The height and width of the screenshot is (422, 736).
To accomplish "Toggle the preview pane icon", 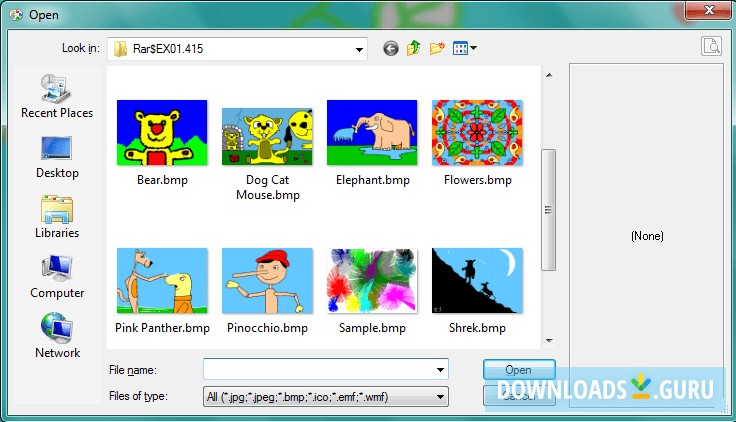I will pos(711,46).
